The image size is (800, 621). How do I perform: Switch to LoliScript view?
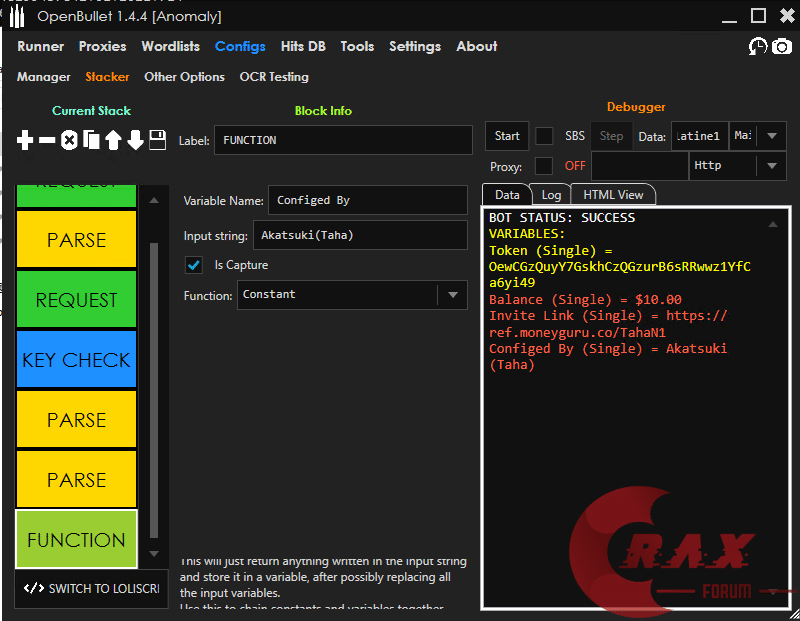pos(91,588)
